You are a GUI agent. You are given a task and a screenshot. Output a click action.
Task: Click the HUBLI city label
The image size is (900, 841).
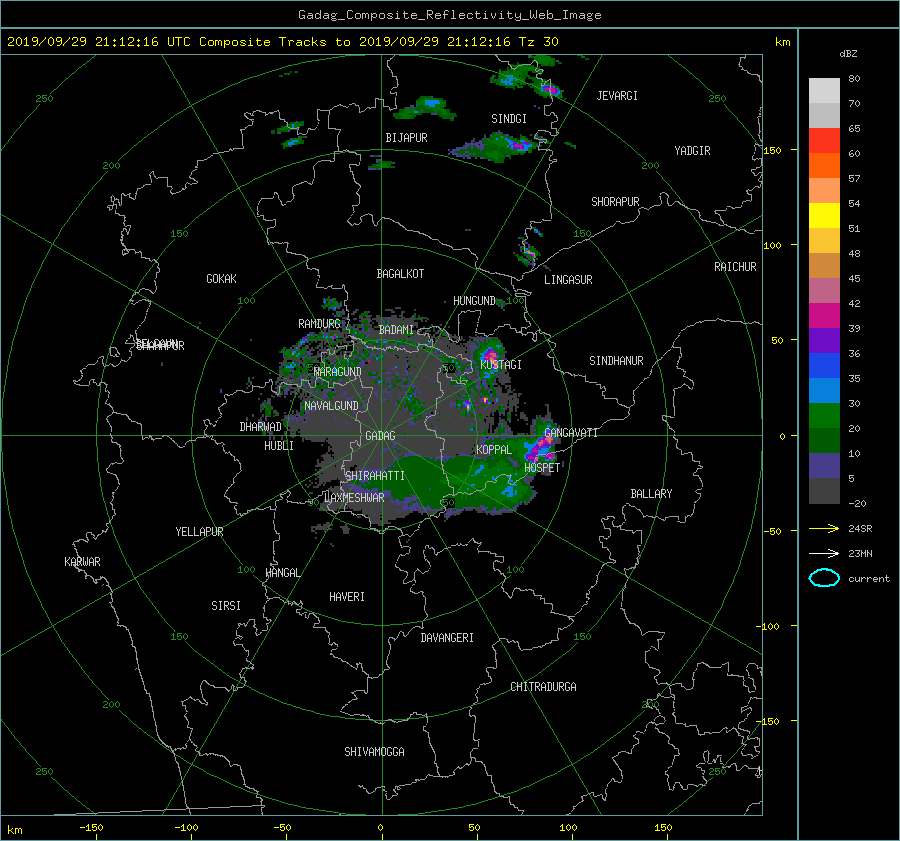pos(279,446)
